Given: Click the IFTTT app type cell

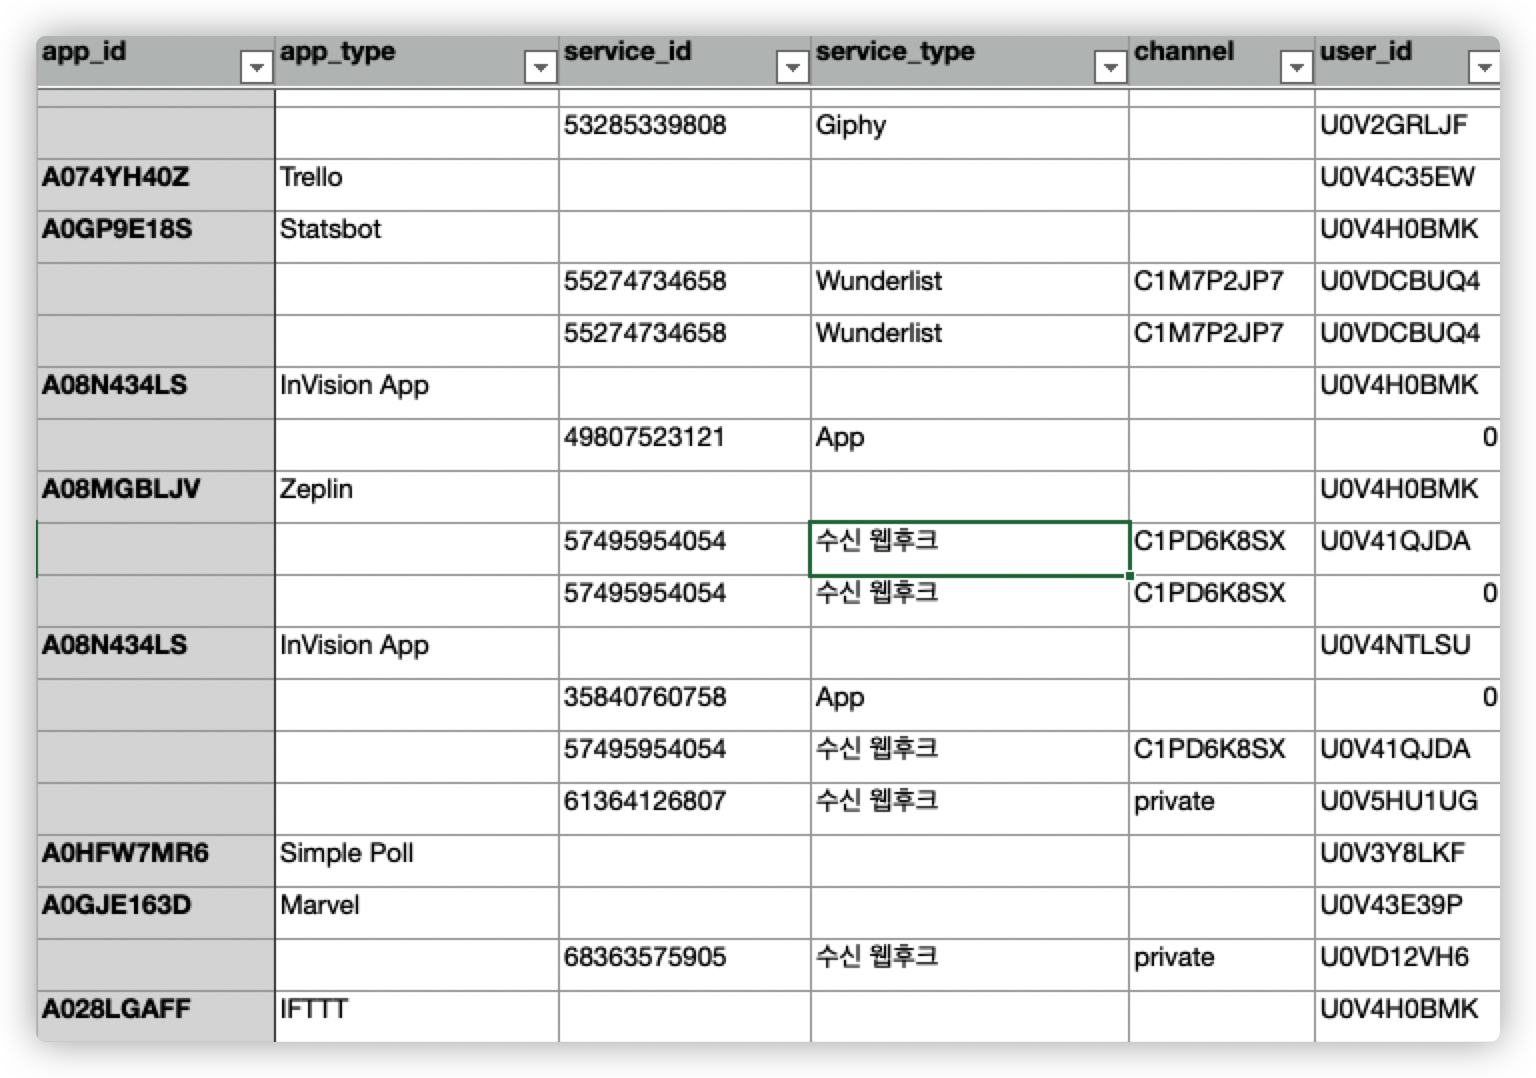Looking at the screenshot, I should [416, 1016].
